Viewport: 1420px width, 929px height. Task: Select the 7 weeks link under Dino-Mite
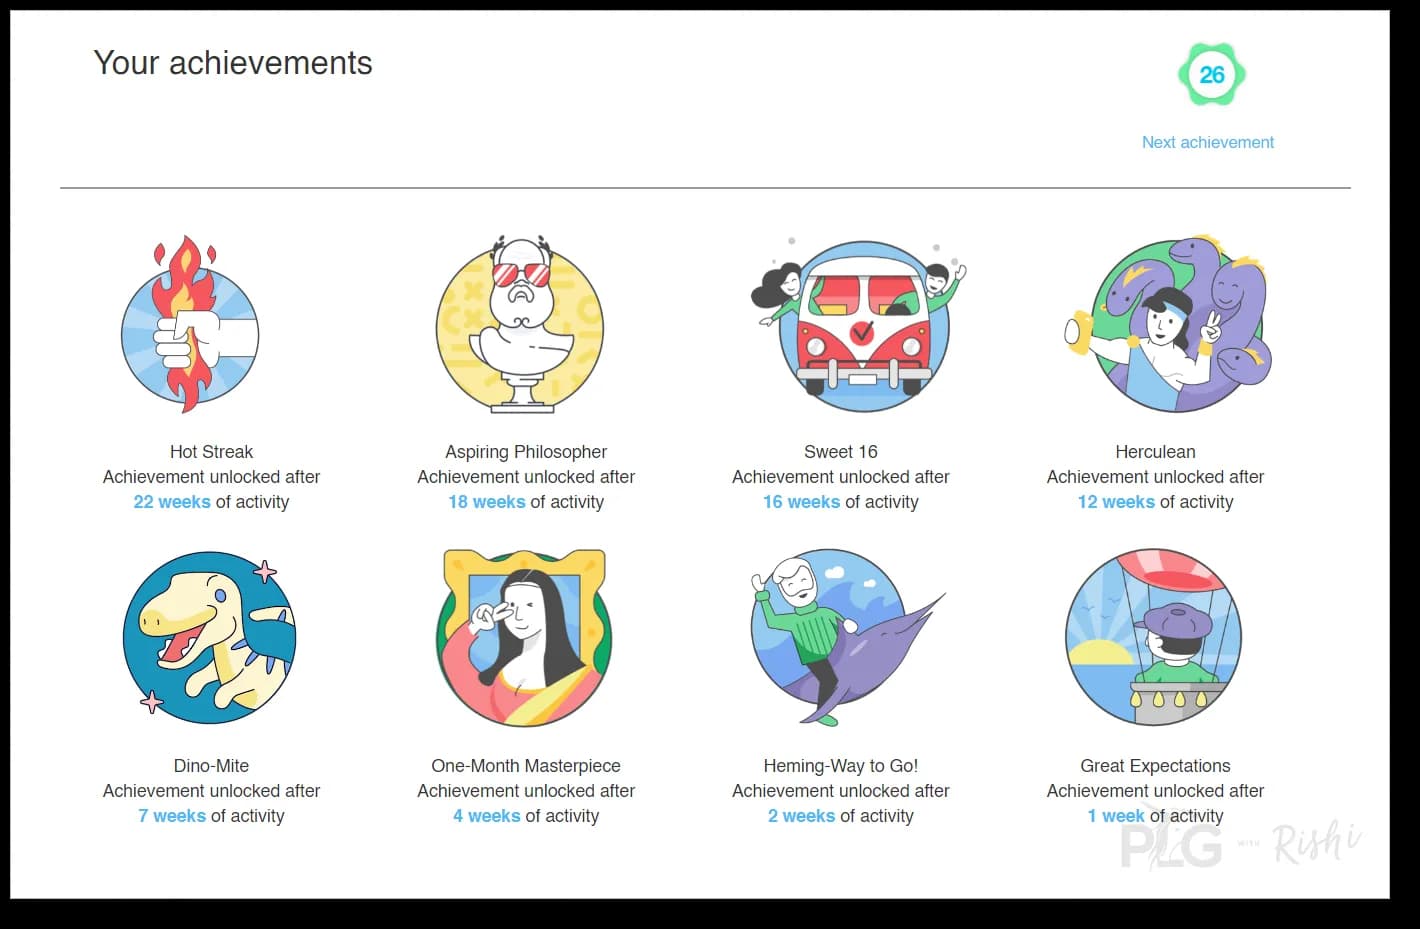tap(172, 816)
